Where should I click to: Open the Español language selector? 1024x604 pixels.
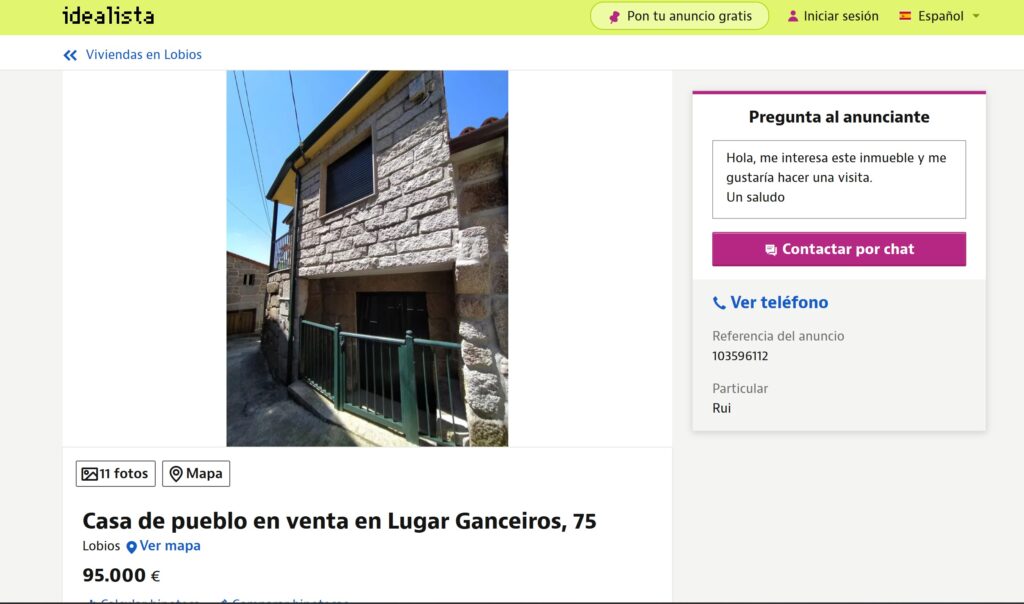pyautogui.click(x=939, y=16)
